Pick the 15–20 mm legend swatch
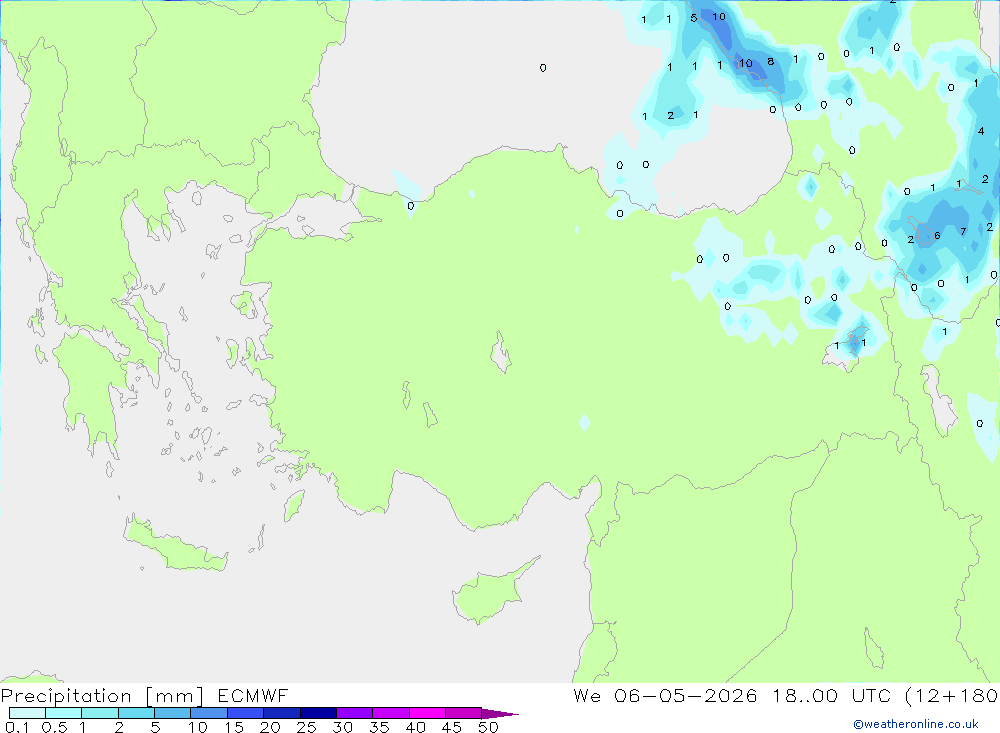1000x733 pixels. (245, 713)
